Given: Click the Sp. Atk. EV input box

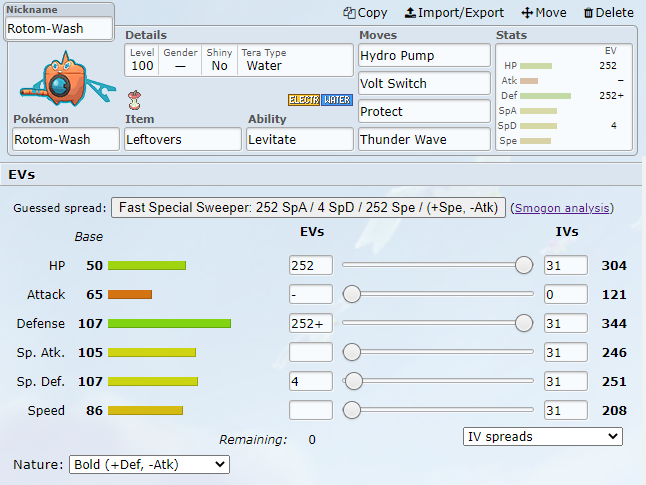Looking at the screenshot, I should pyautogui.click(x=311, y=352).
